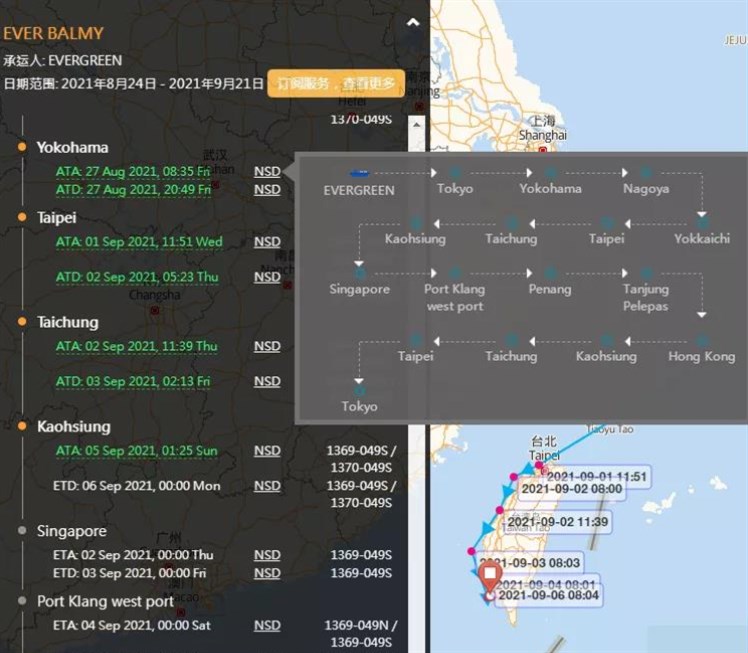Select the Nagoya node in the route diagram

(646, 173)
